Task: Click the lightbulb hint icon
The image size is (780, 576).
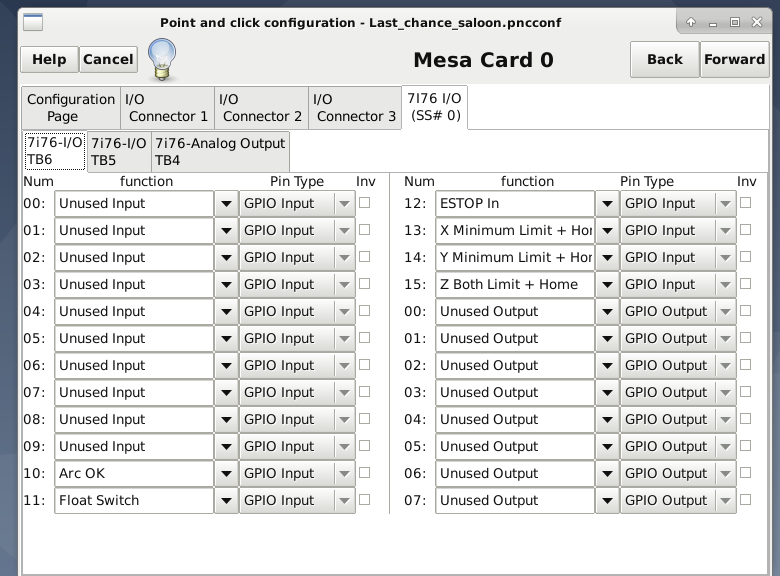Action: [x=162, y=59]
